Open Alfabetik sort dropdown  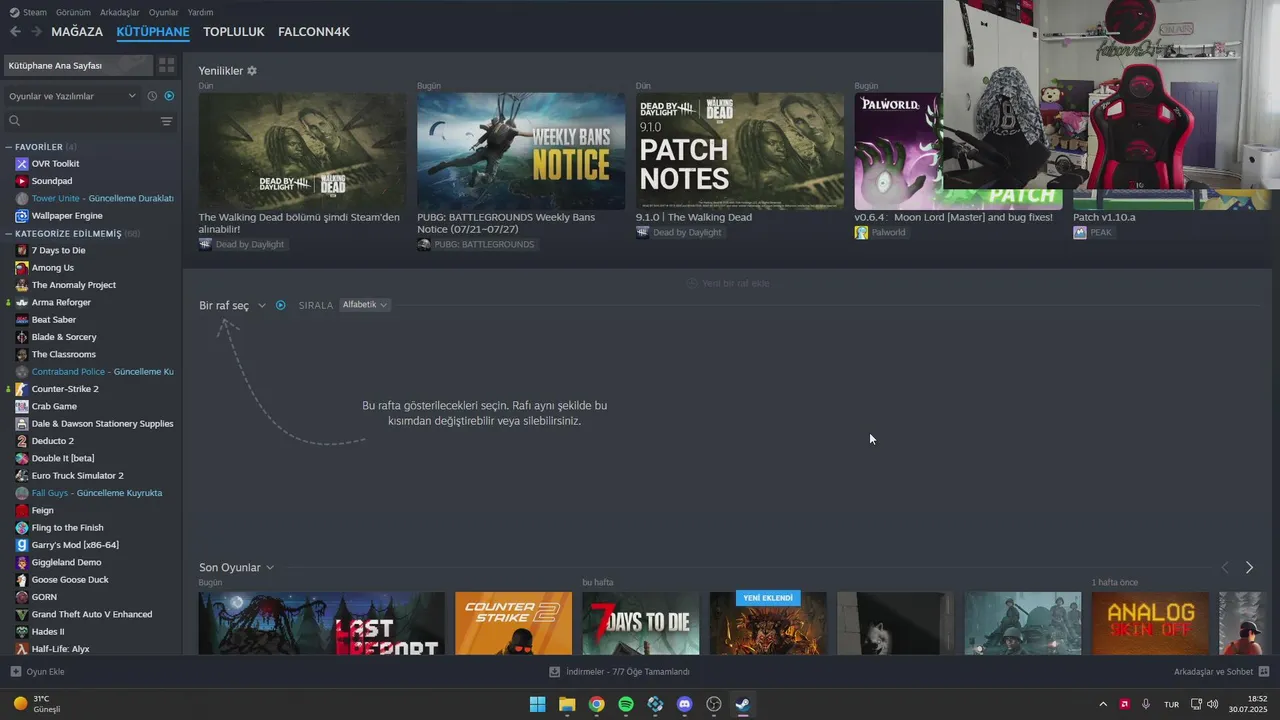click(365, 305)
